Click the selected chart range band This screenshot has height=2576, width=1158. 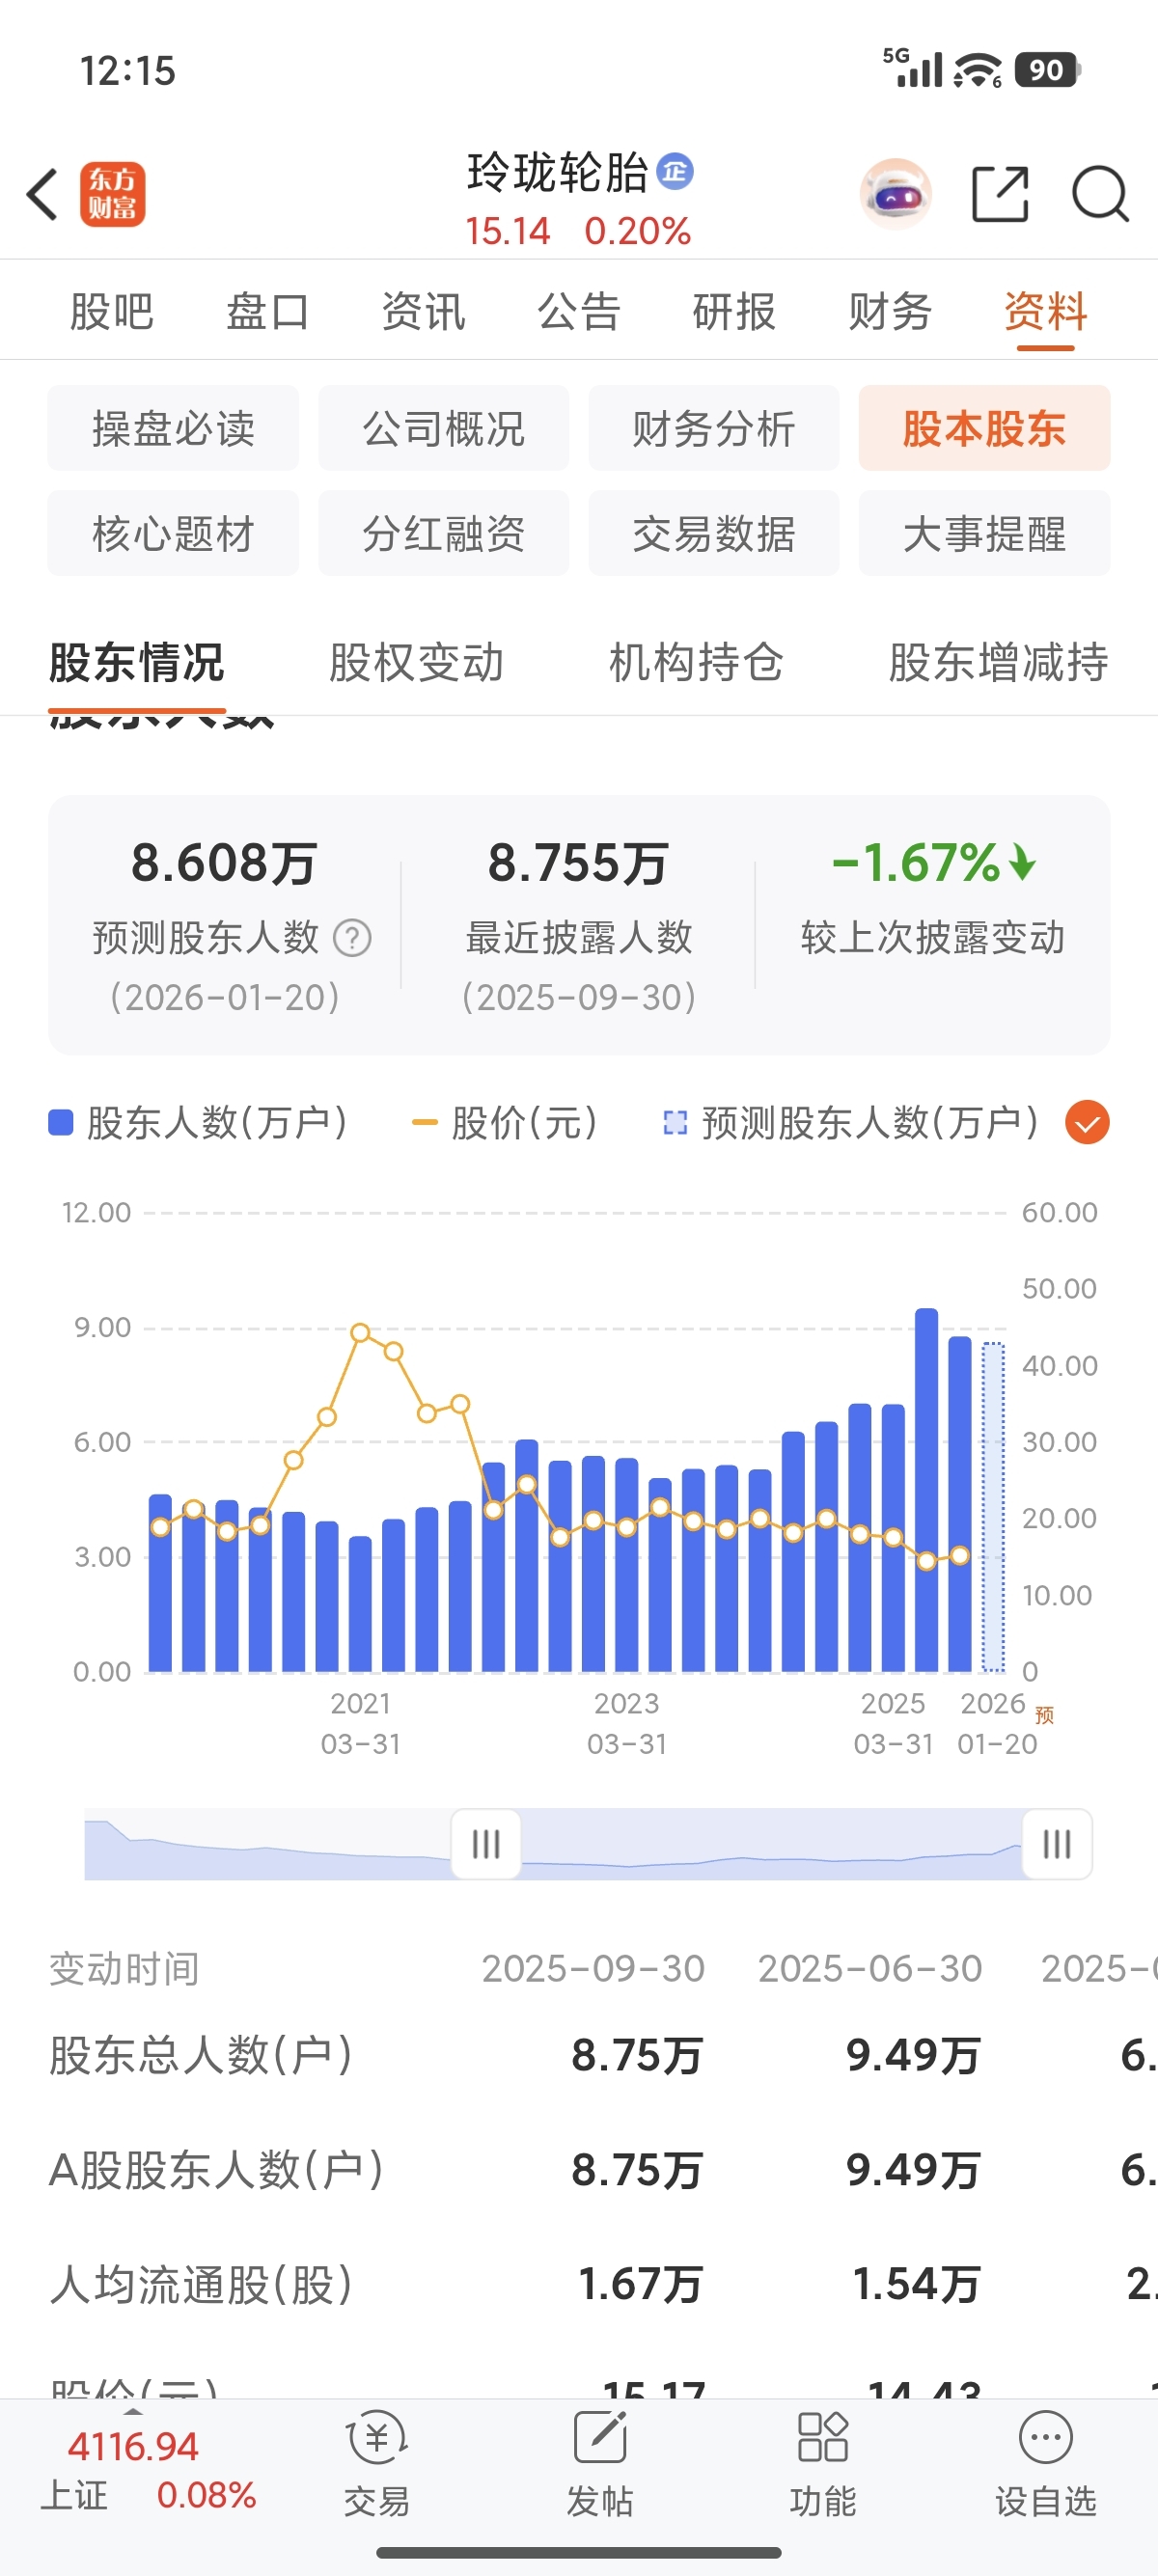click(x=771, y=1844)
